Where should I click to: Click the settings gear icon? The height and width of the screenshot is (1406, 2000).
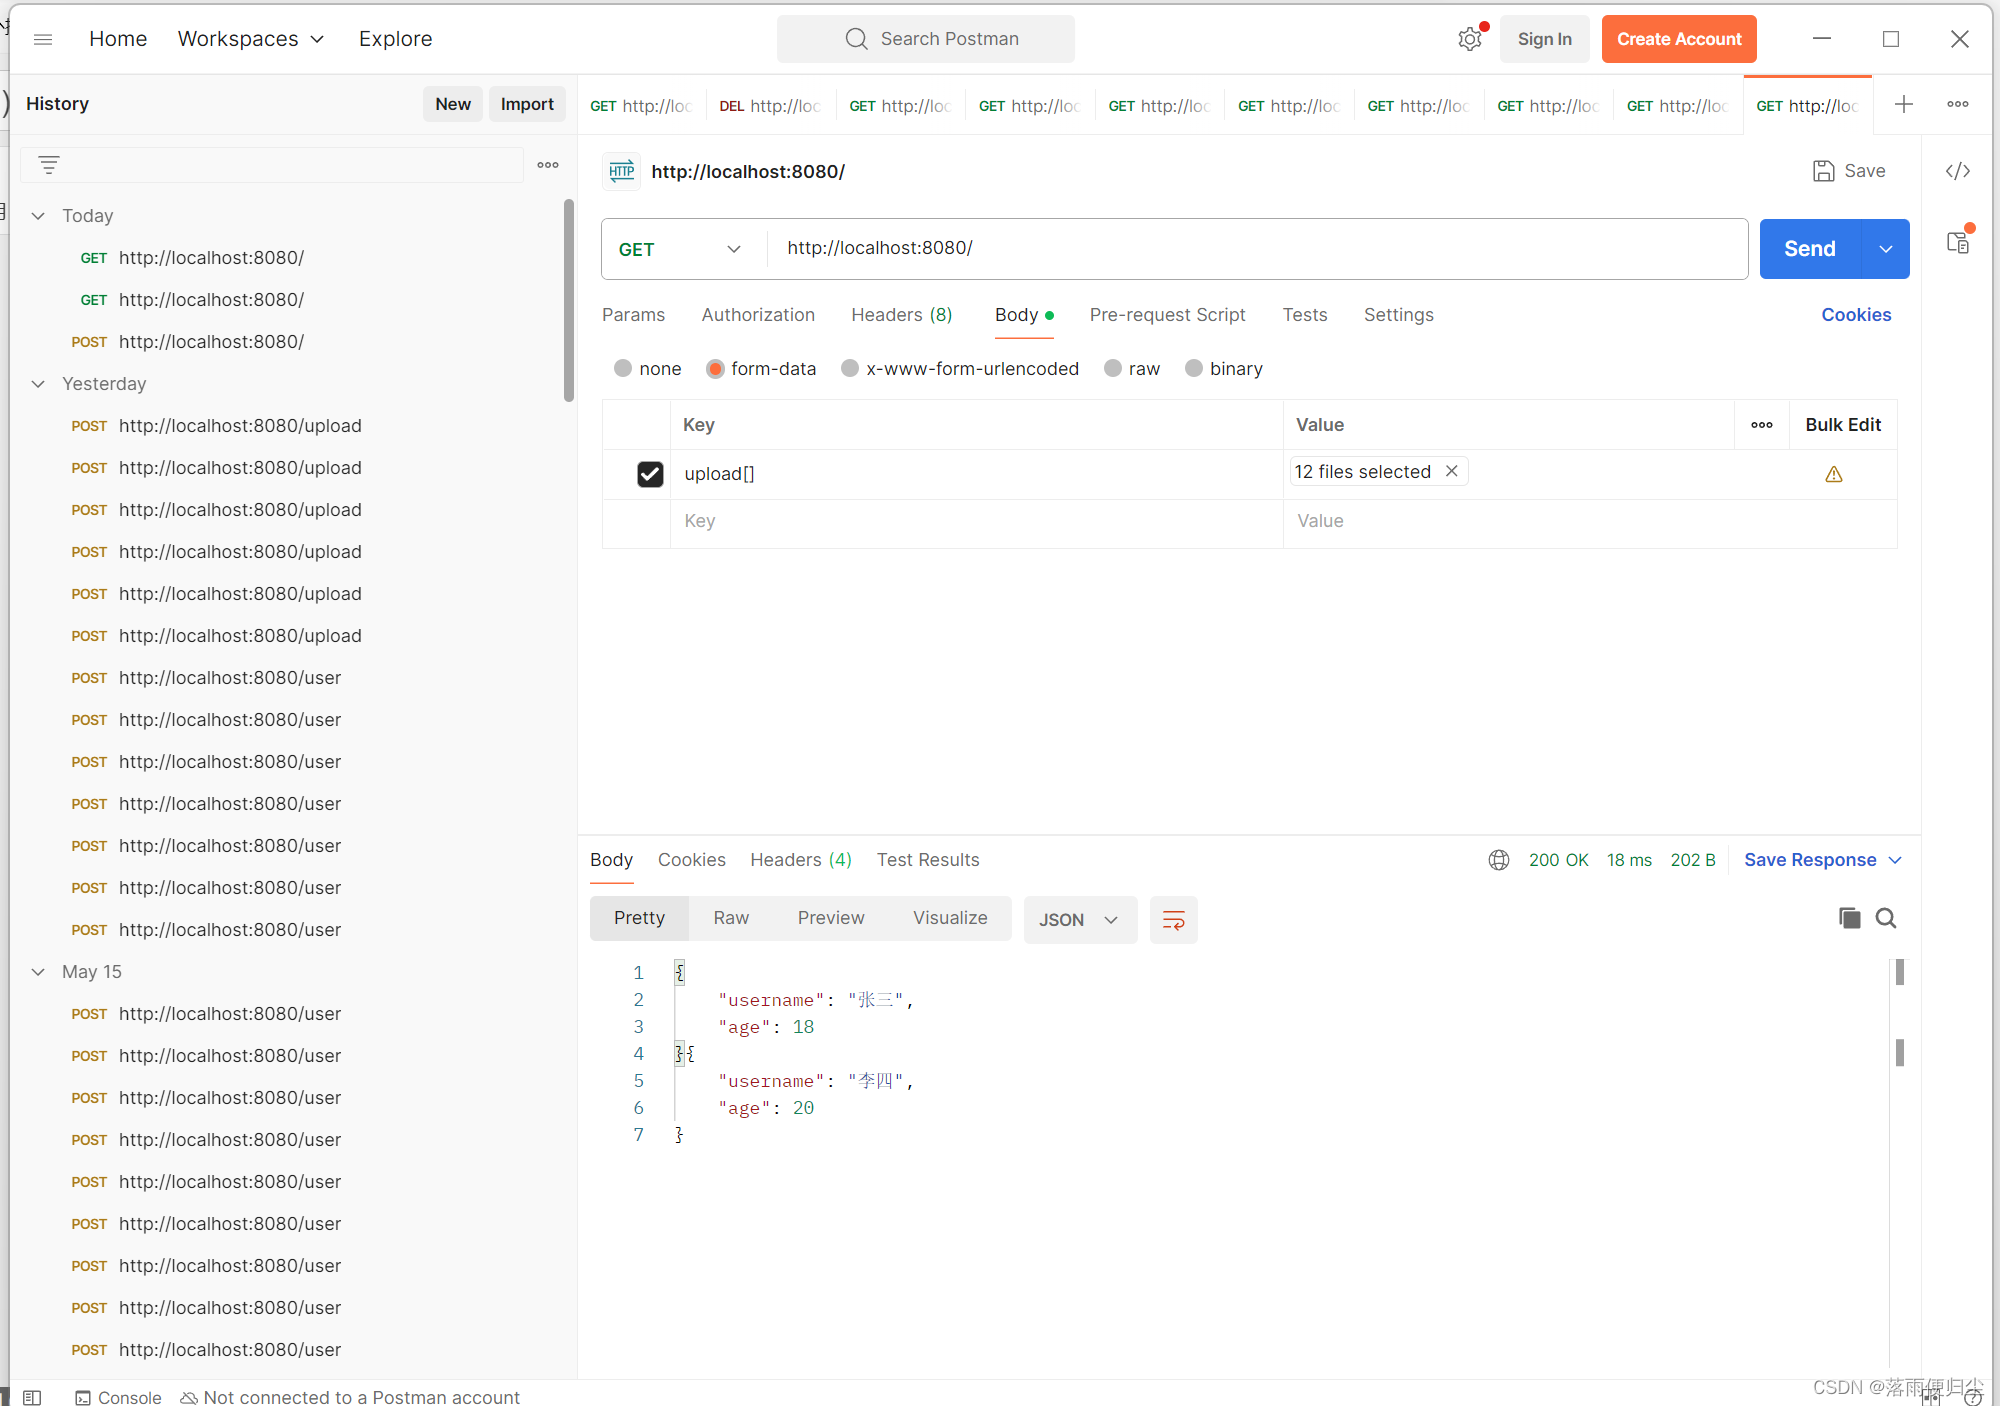click(1469, 39)
